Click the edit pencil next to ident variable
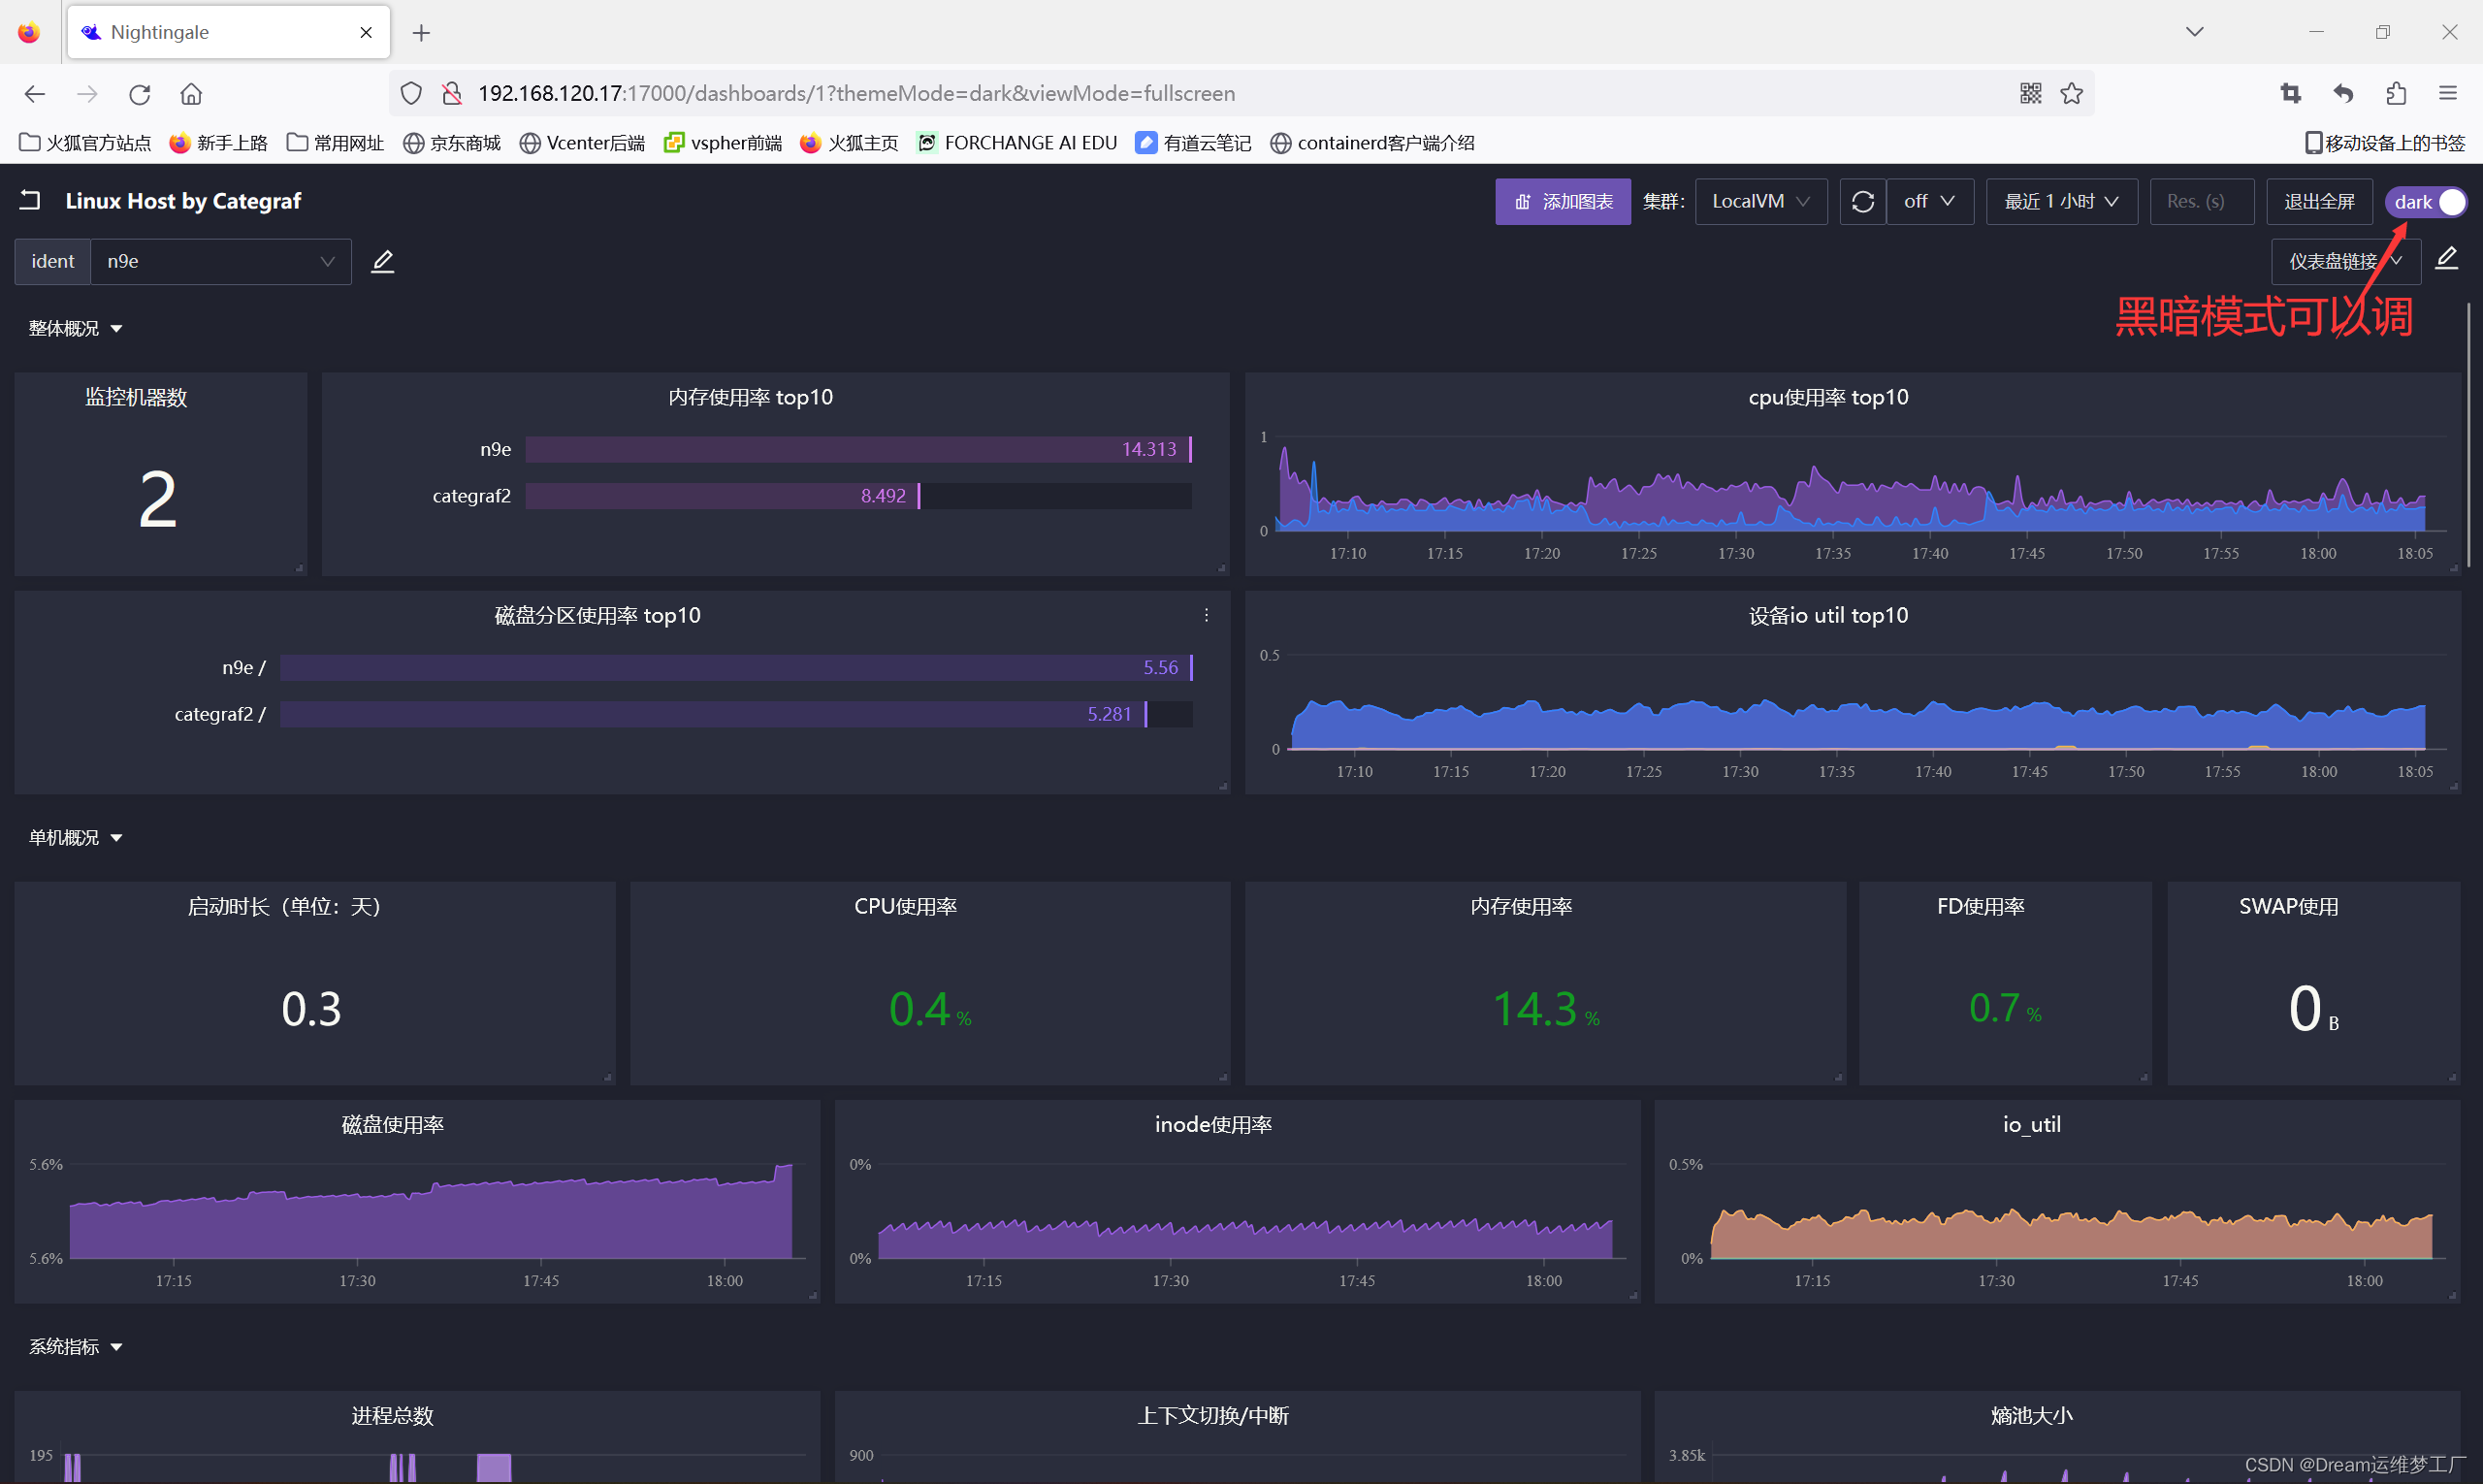Image resolution: width=2483 pixels, height=1484 pixels. point(382,261)
